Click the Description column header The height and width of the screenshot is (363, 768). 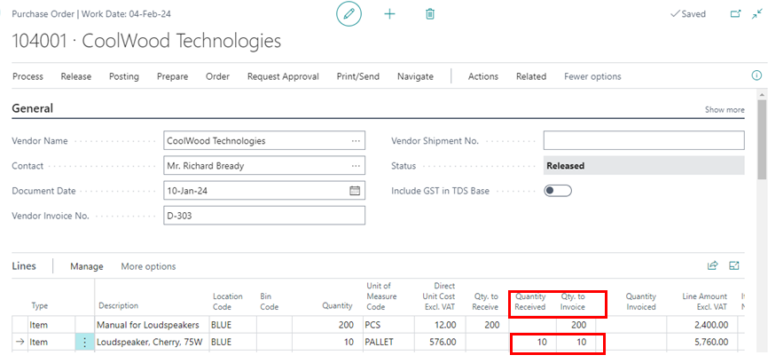(118, 306)
